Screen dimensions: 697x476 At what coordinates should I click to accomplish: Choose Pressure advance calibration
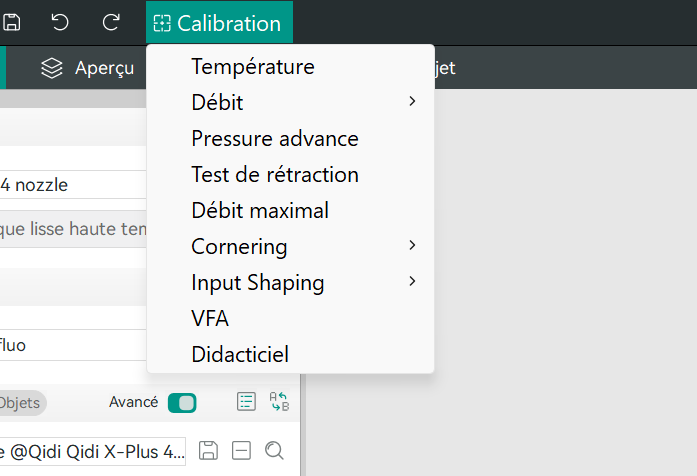[x=274, y=139]
